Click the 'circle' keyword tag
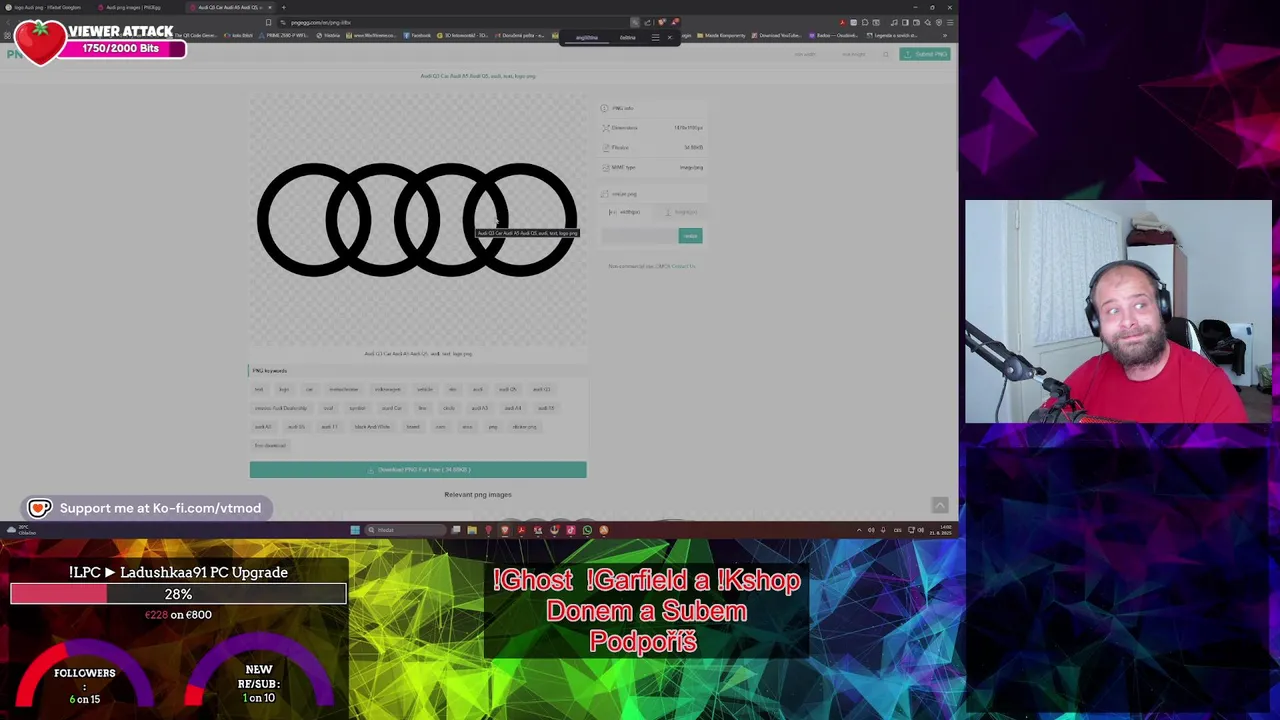Viewport: 1280px width, 720px height. 449,408
